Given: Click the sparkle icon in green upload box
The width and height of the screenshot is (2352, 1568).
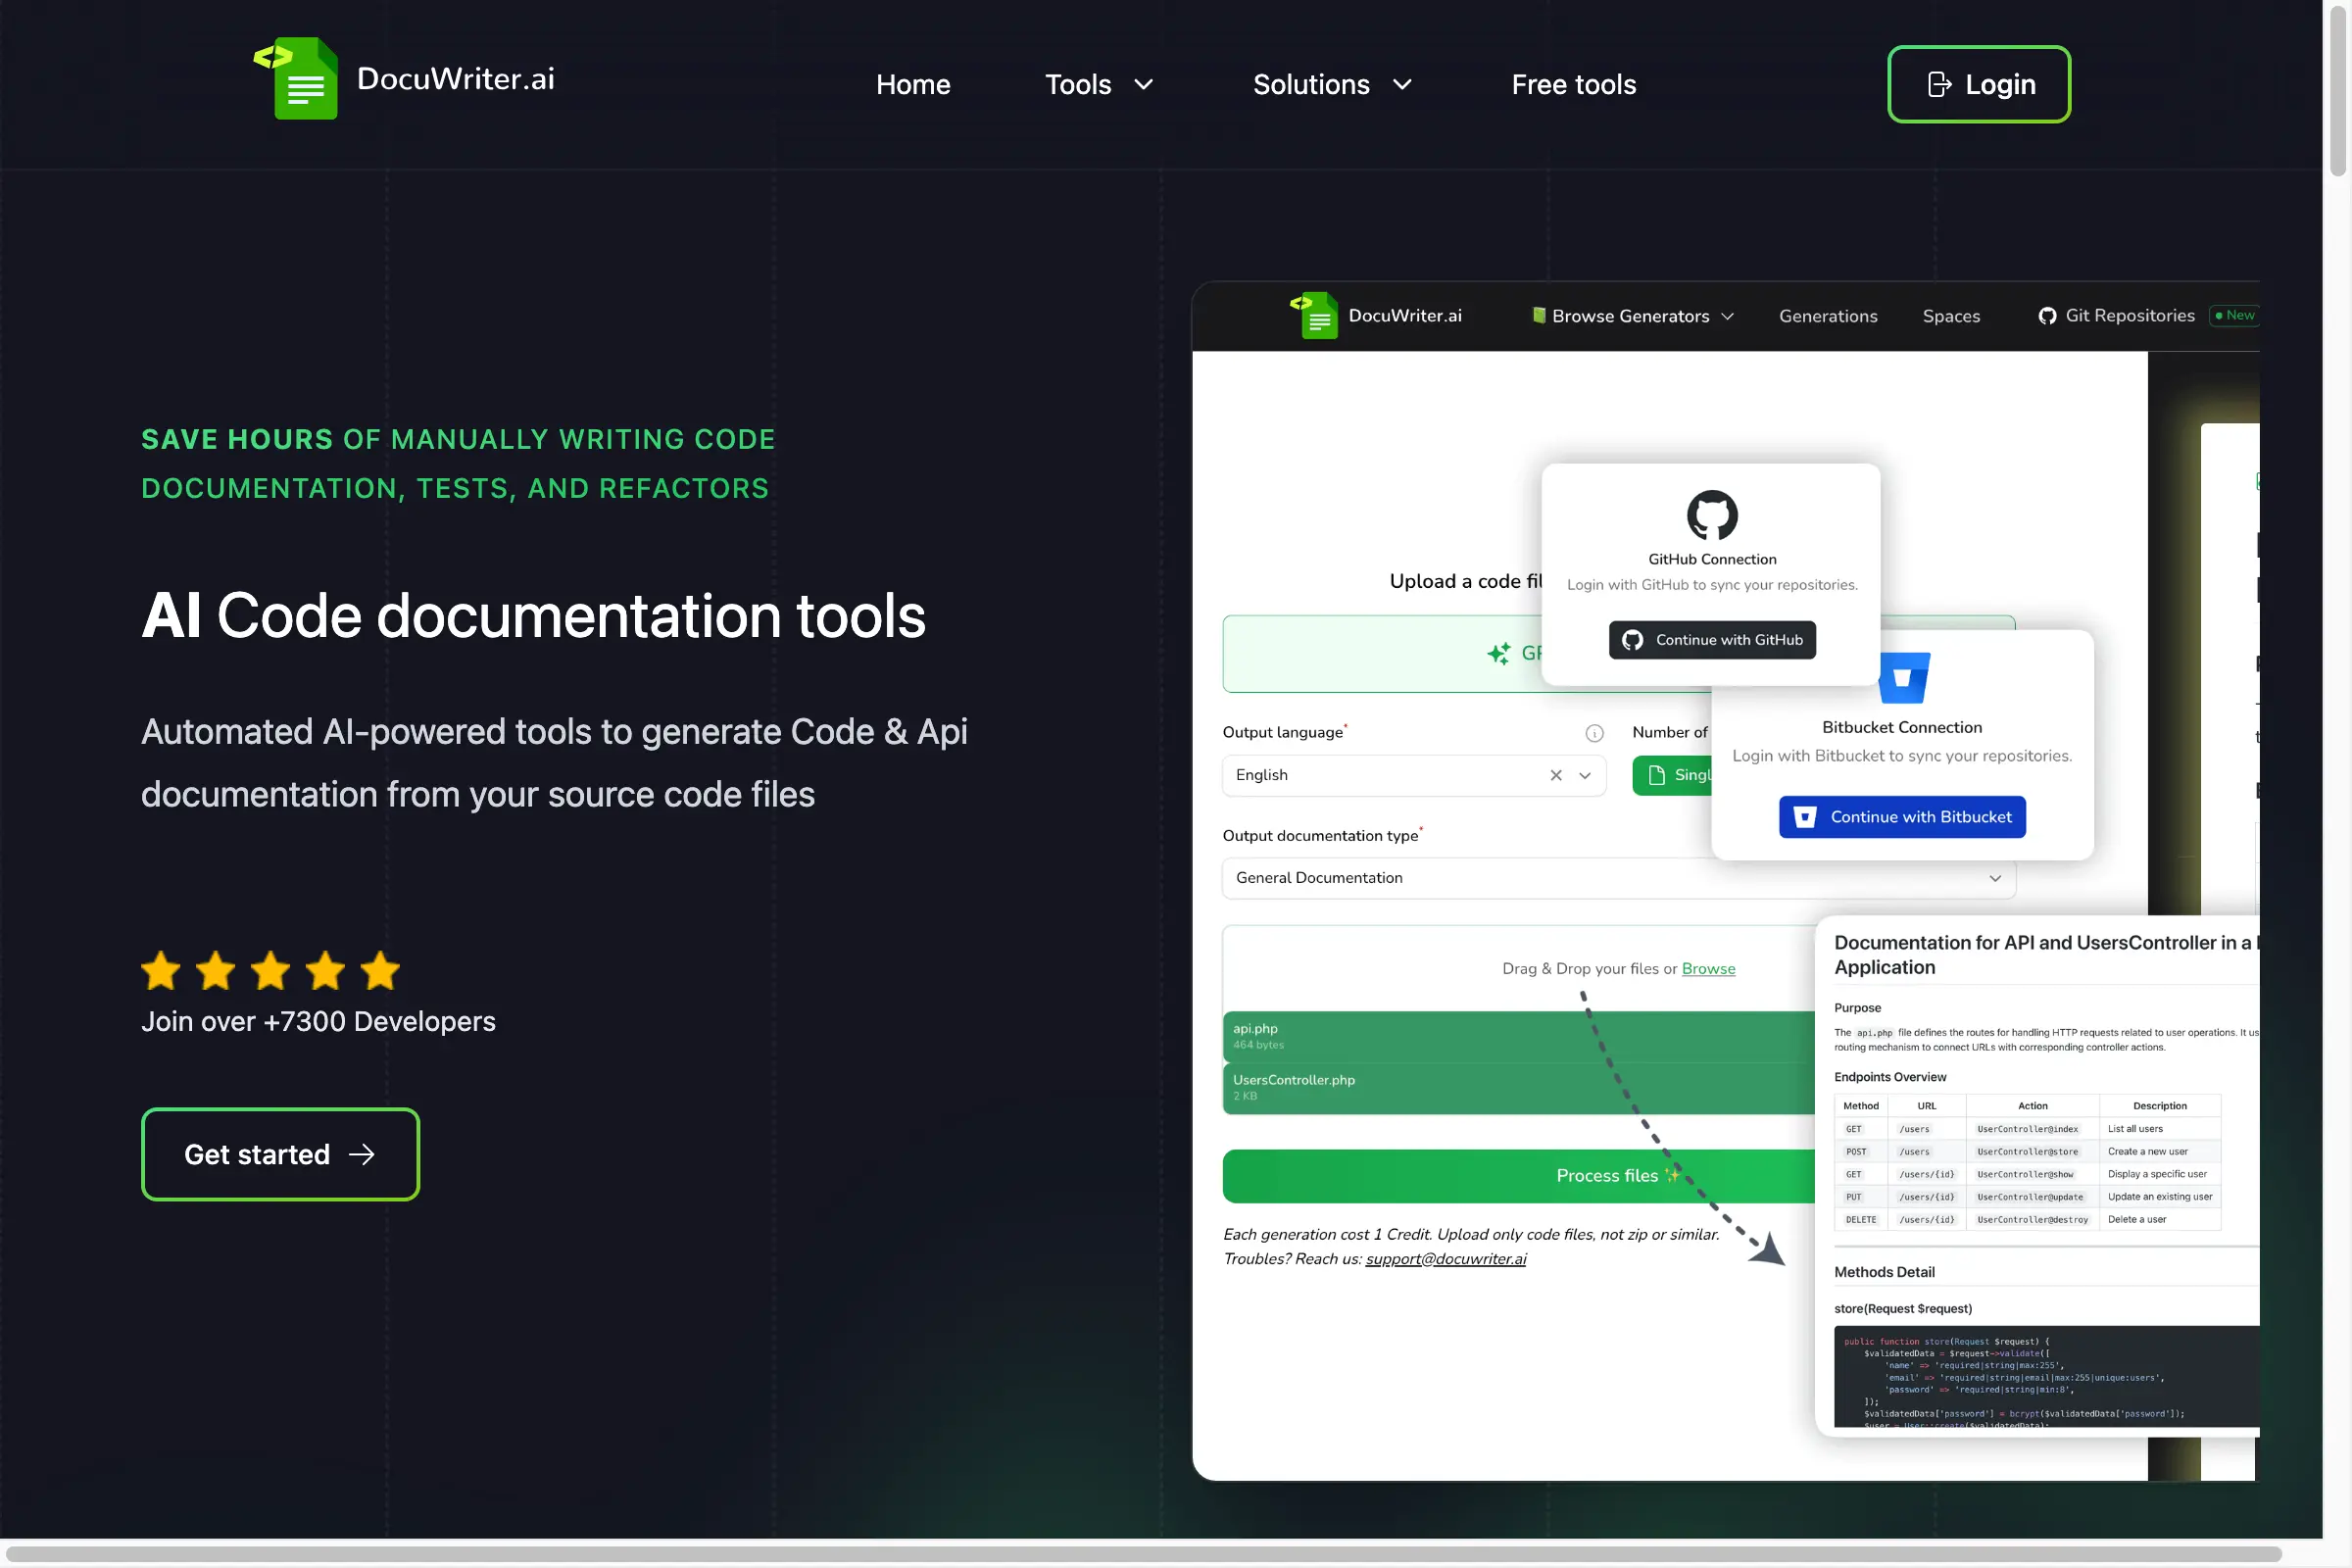Looking at the screenshot, I should tap(1498, 653).
